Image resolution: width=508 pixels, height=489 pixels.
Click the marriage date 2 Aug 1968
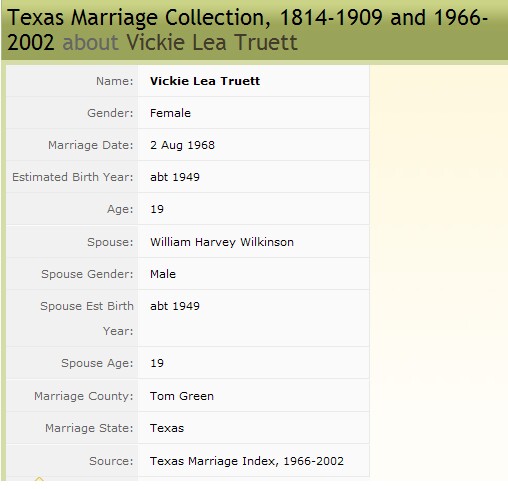[x=182, y=145]
